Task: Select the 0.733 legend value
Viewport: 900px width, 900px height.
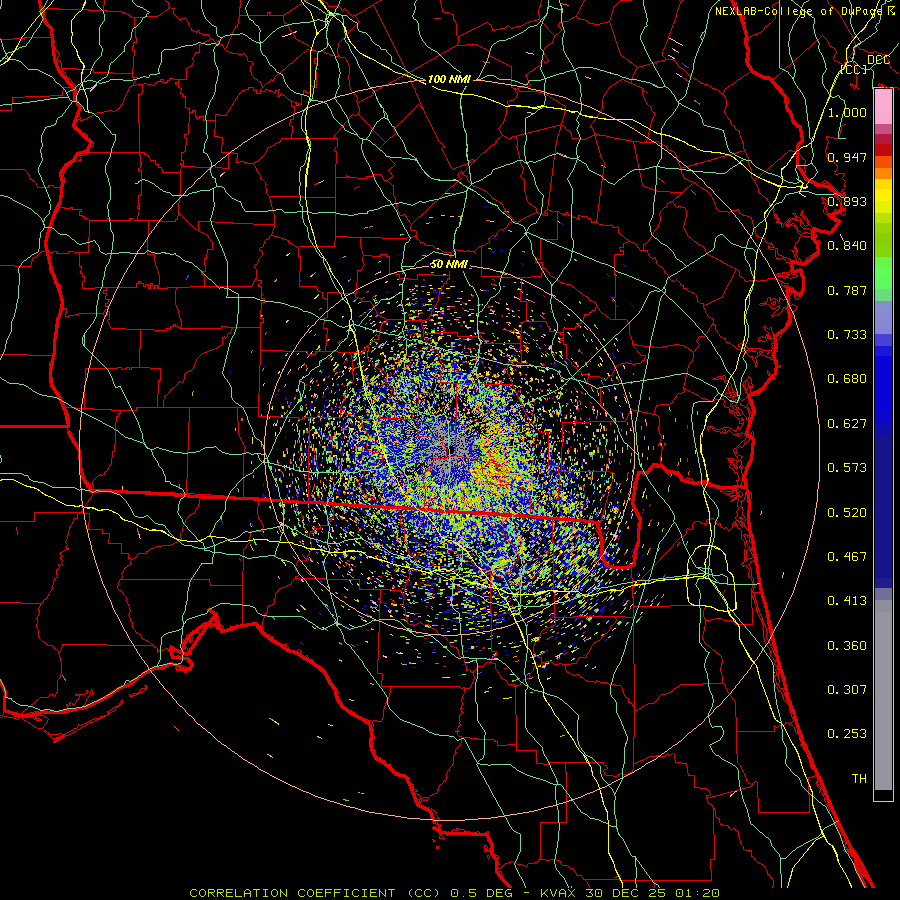Action: coord(847,335)
